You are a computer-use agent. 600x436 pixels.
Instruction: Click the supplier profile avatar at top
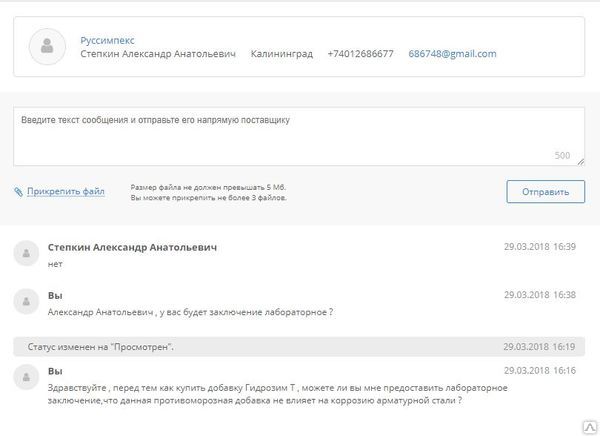47,46
